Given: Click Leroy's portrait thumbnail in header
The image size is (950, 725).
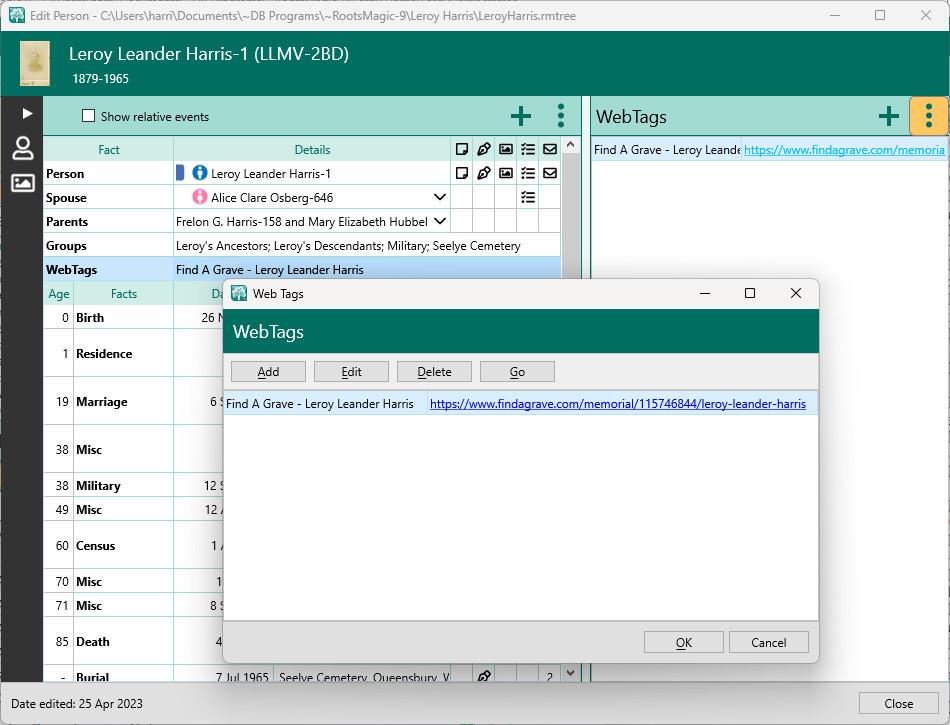Looking at the screenshot, I should [35, 63].
